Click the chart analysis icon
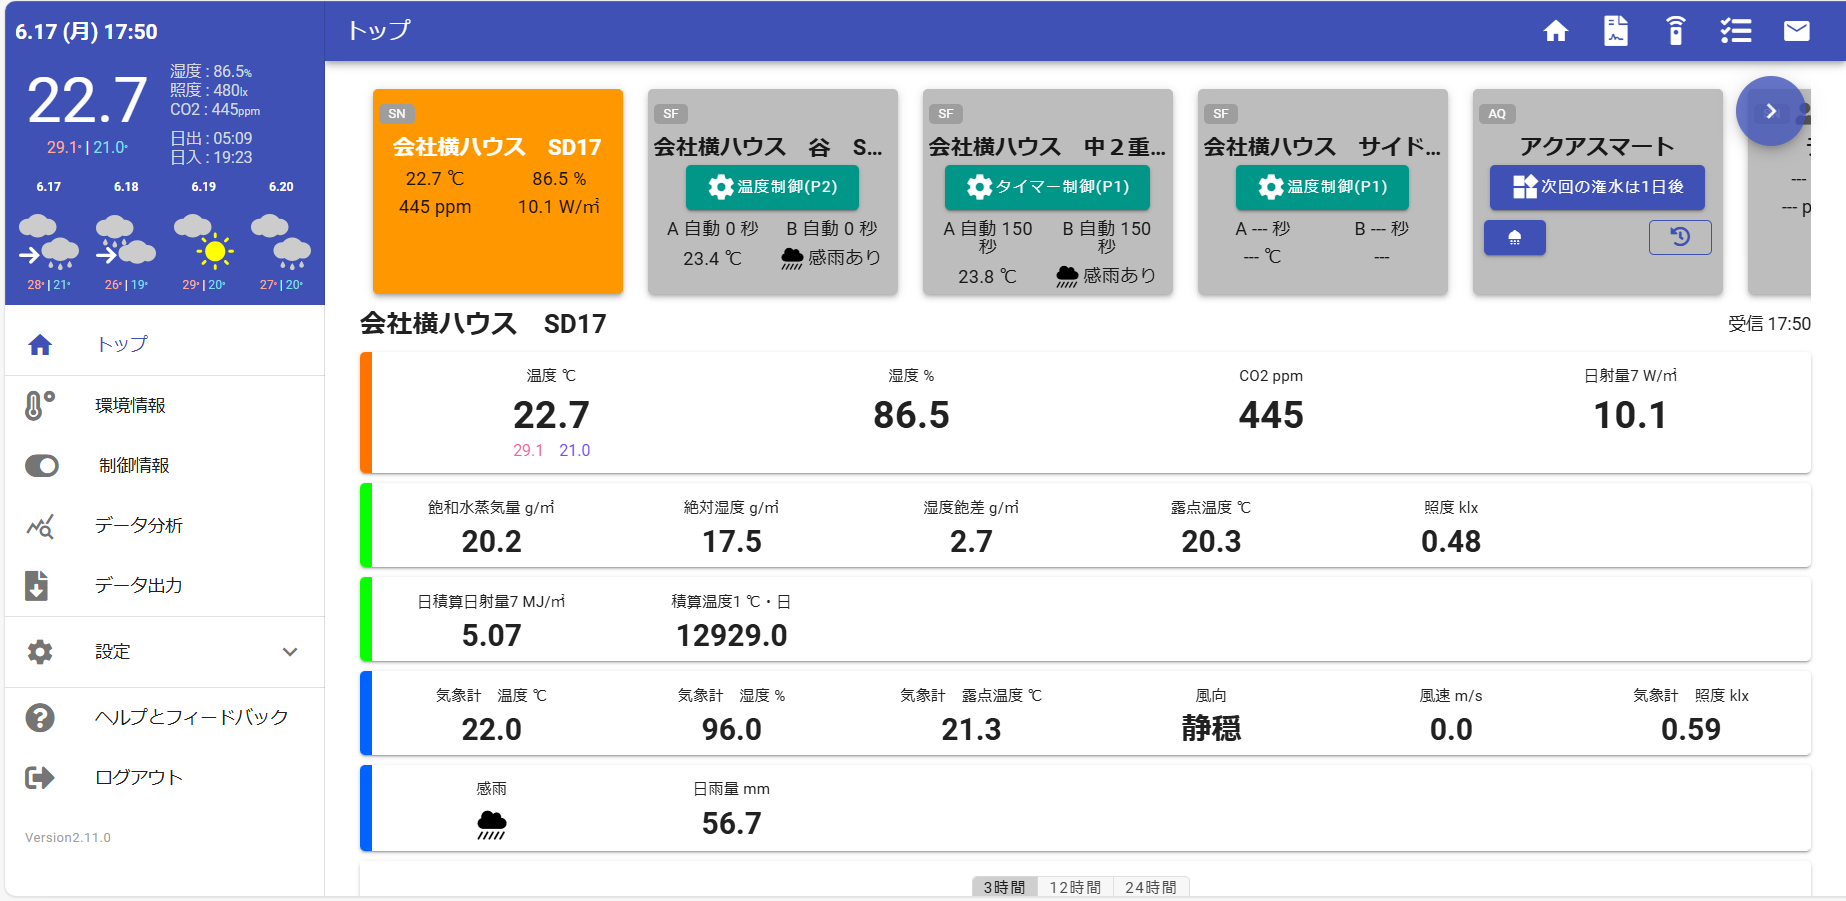The width and height of the screenshot is (1846, 901). pos(40,526)
